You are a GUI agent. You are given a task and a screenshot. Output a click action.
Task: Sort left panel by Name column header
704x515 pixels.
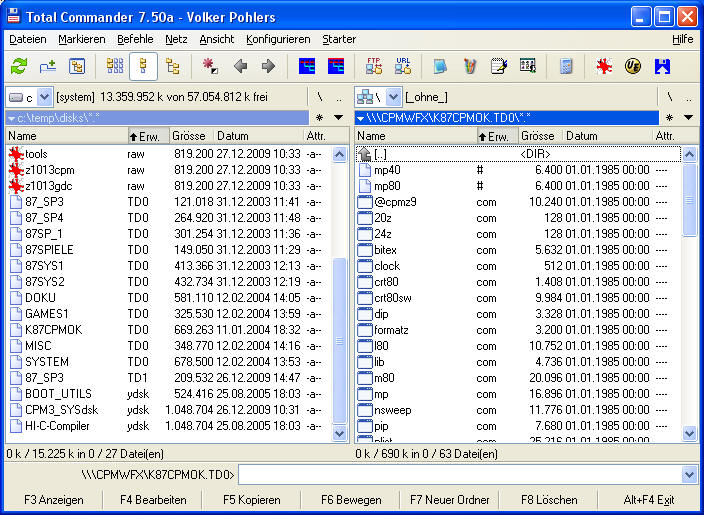[x=67, y=136]
